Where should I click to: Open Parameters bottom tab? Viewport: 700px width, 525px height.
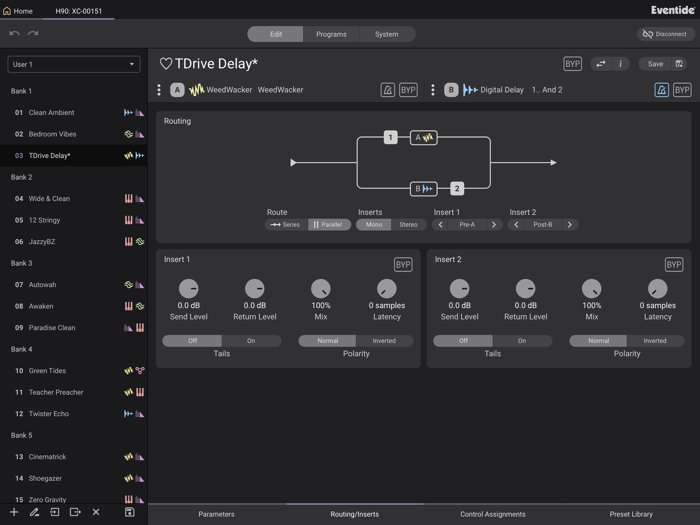pyautogui.click(x=217, y=514)
